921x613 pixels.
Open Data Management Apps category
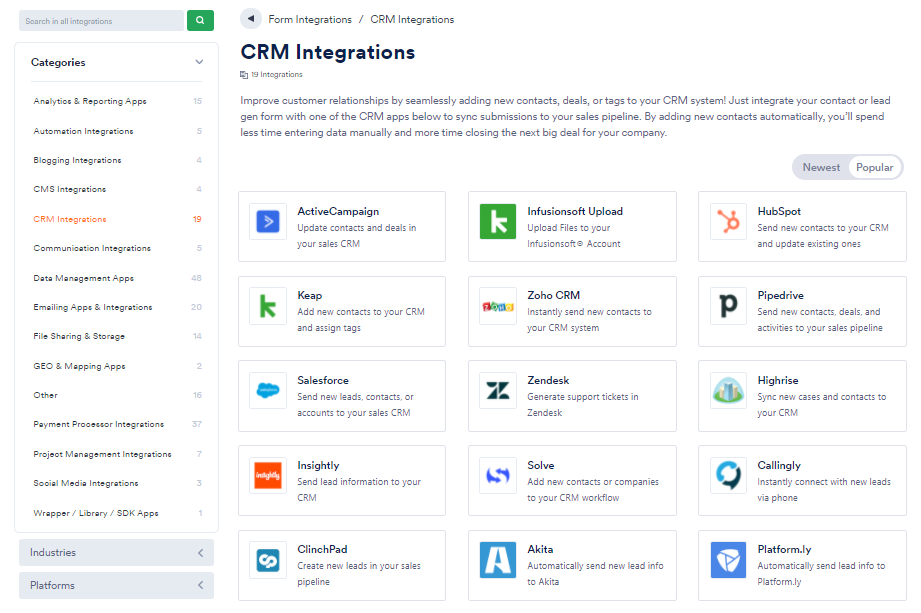tap(116, 278)
